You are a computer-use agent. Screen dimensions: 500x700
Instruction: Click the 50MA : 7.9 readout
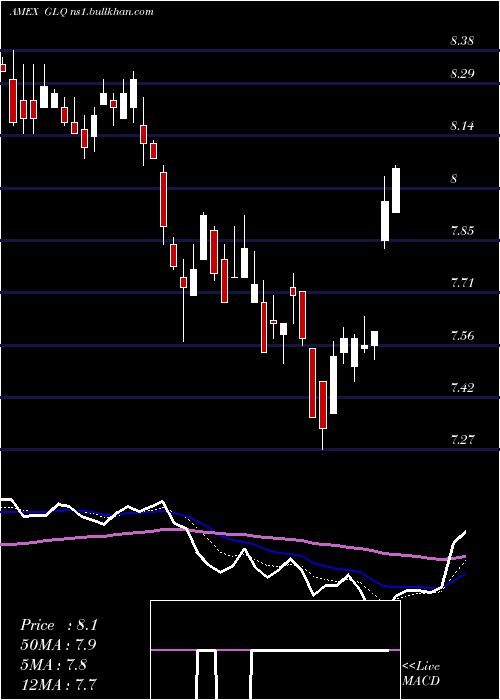(58, 645)
